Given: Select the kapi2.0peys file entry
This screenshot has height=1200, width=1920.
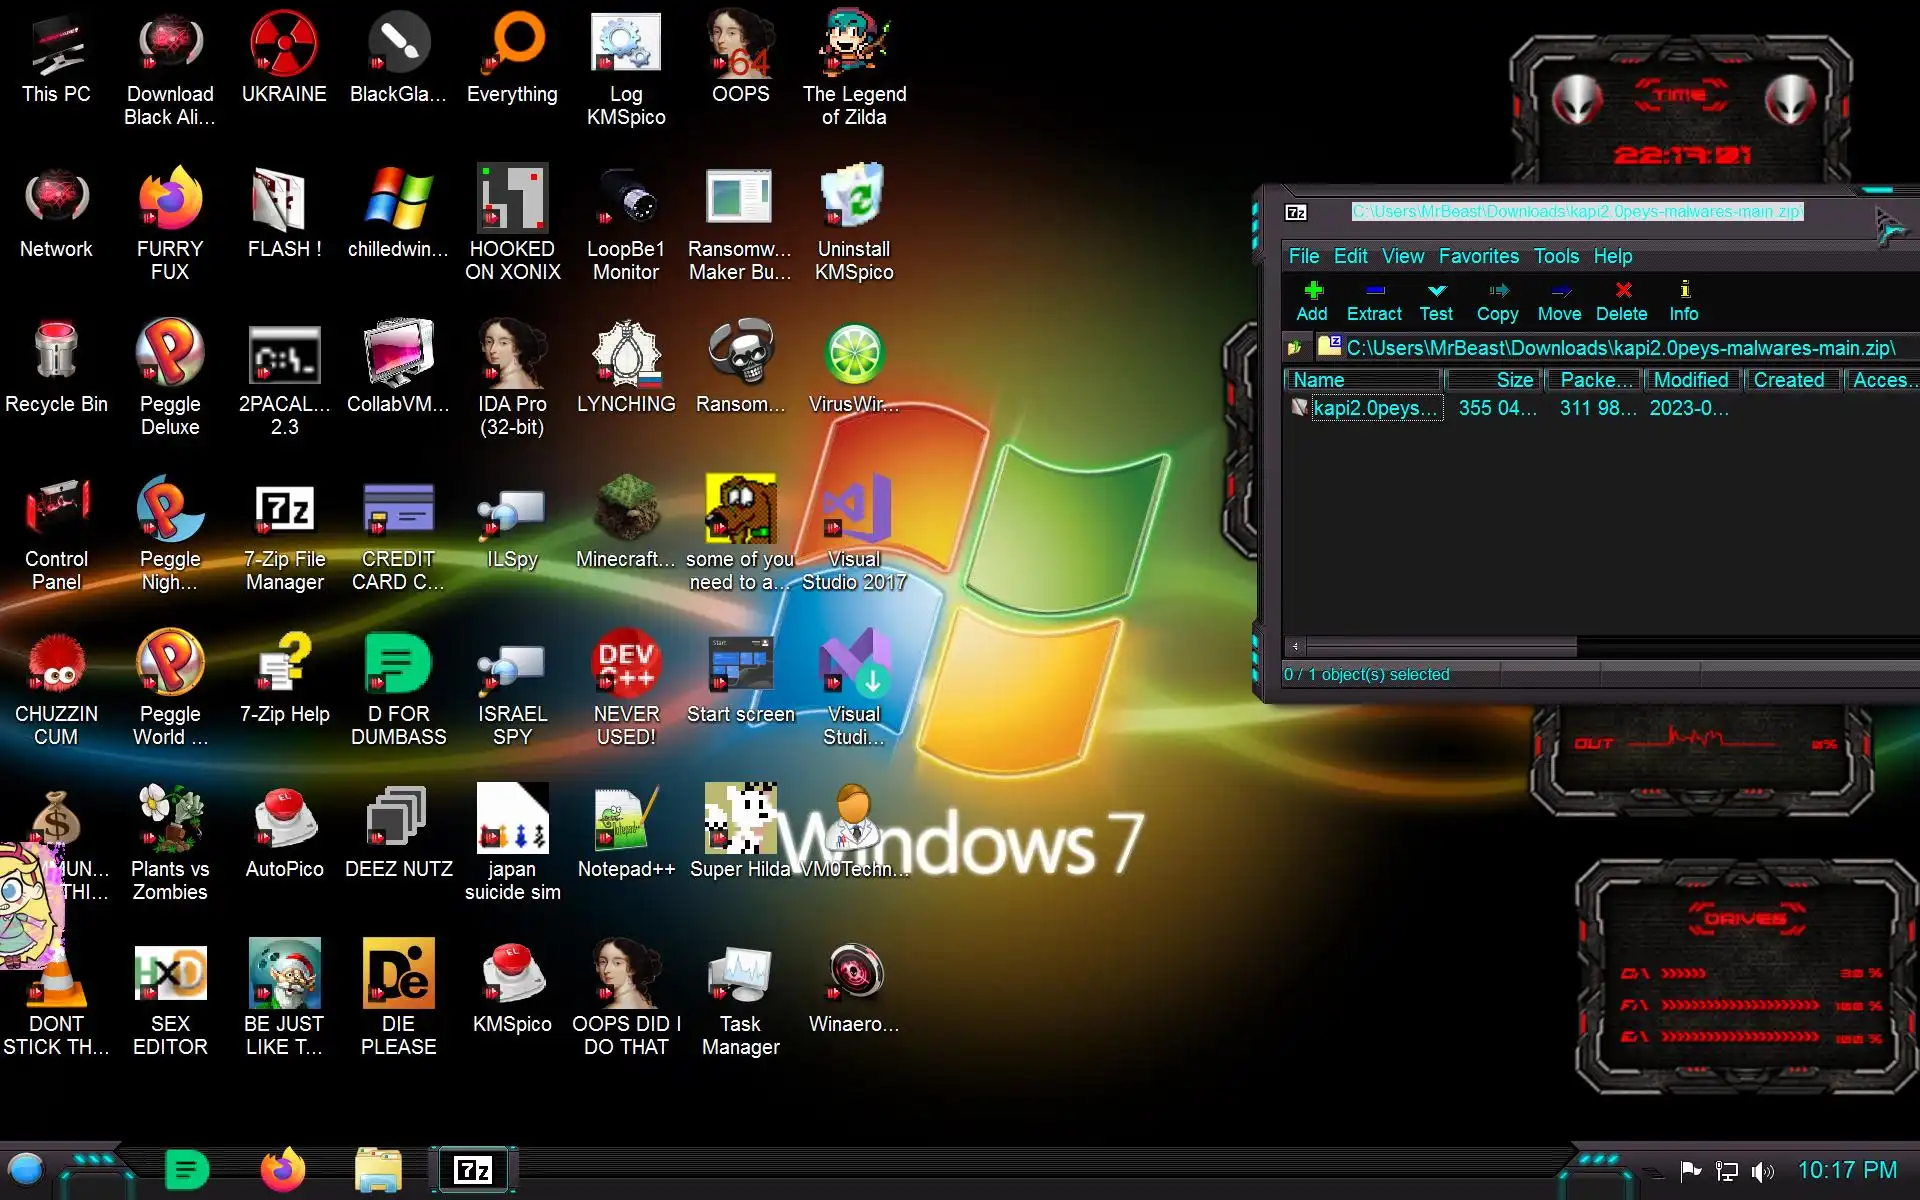Looking at the screenshot, I should (x=1374, y=408).
